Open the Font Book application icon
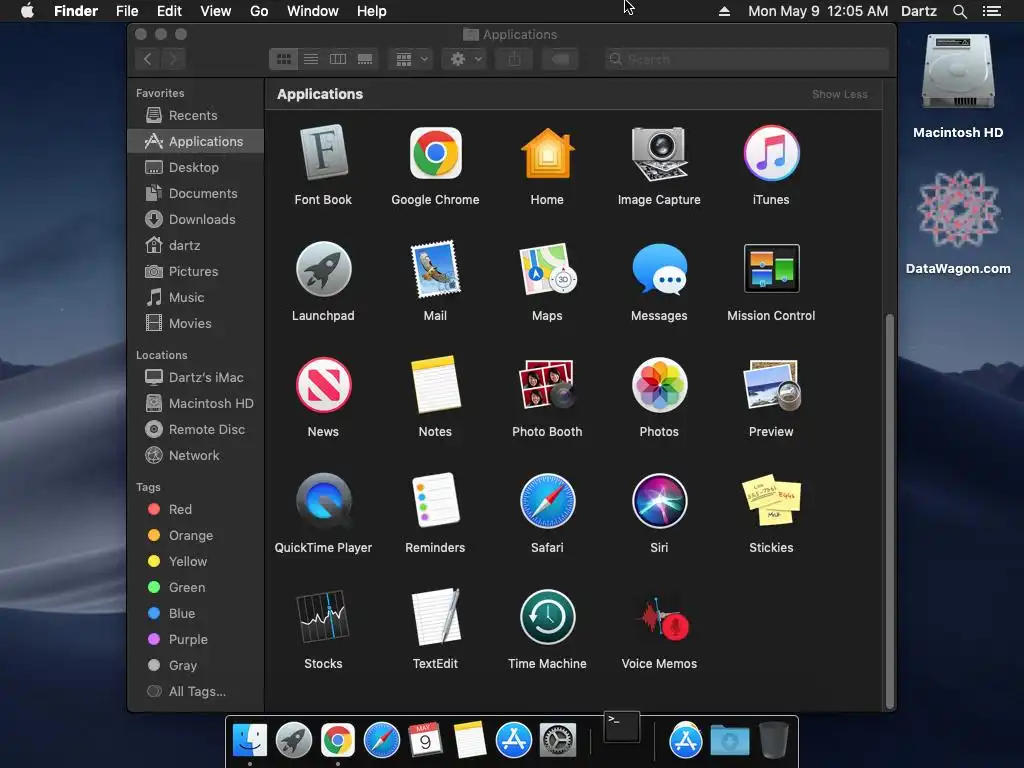1024x768 pixels. [323, 154]
